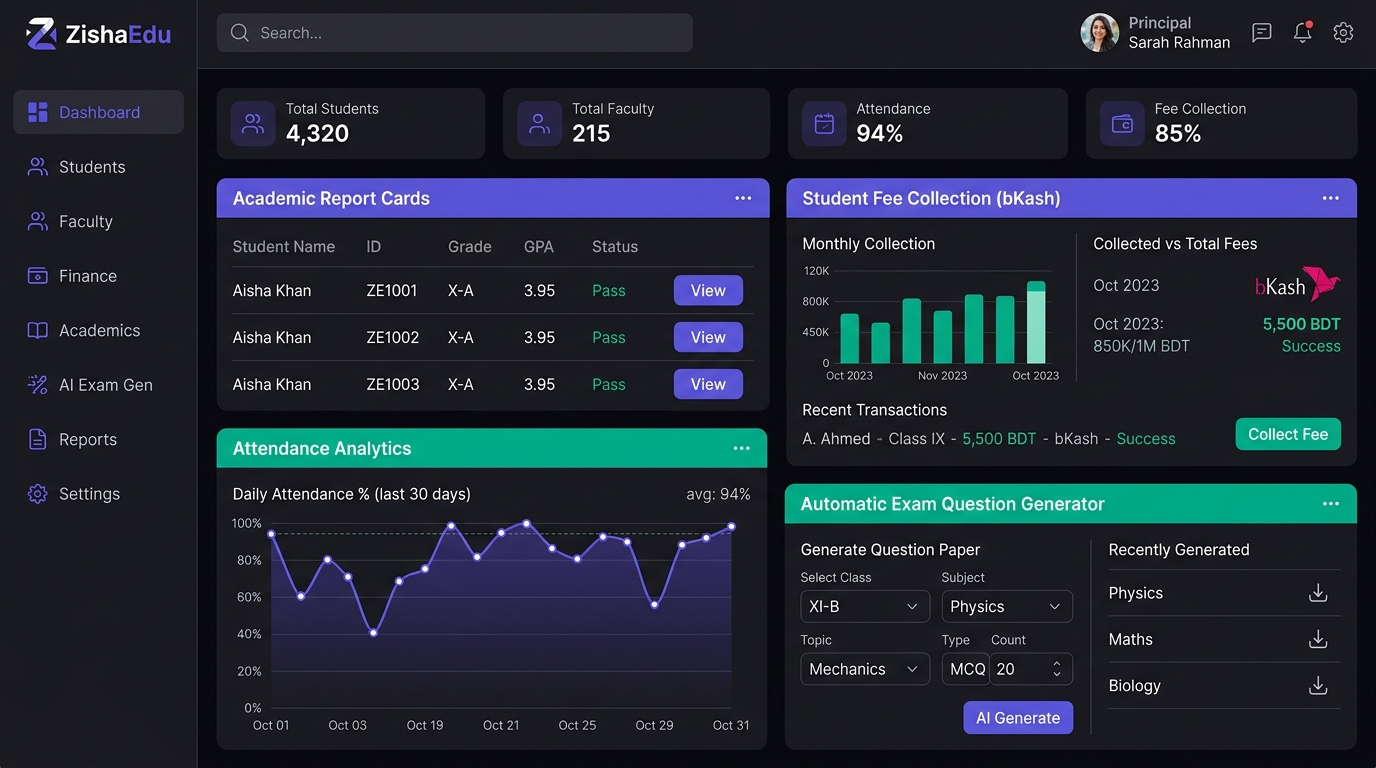Open Academic Report Cards options menu

[x=743, y=198]
